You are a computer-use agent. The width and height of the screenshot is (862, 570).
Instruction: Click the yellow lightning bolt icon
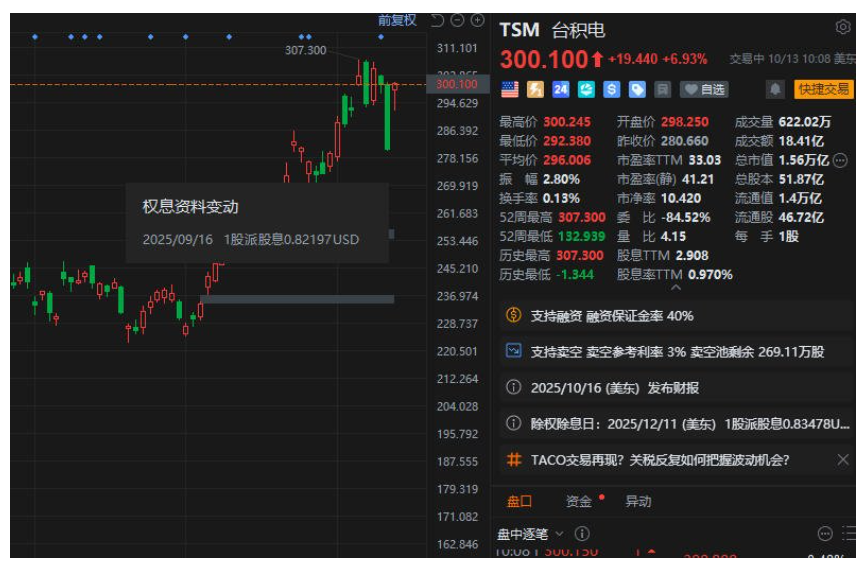click(535, 90)
